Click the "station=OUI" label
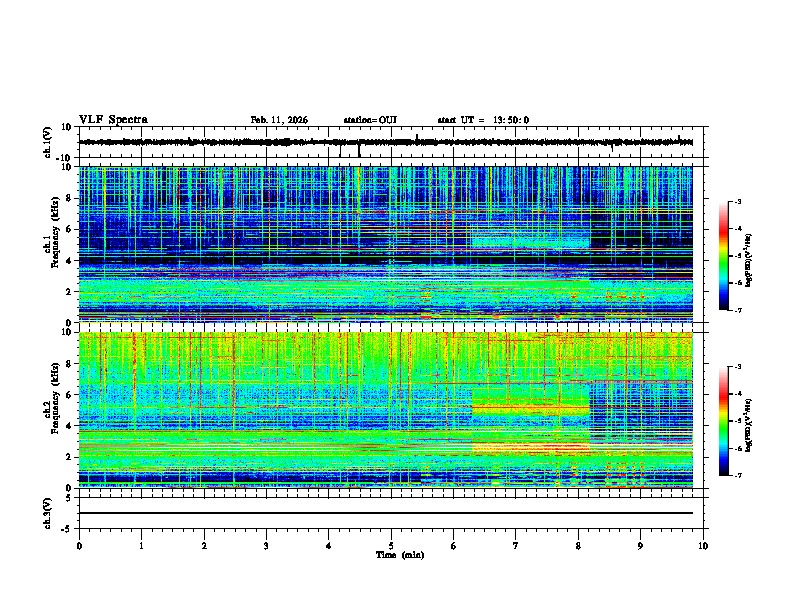The width and height of the screenshot is (792, 612). click(x=370, y=120)
